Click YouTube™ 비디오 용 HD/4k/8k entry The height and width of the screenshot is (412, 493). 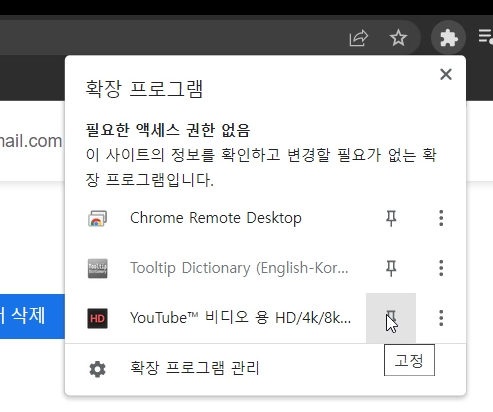[215, 318]
